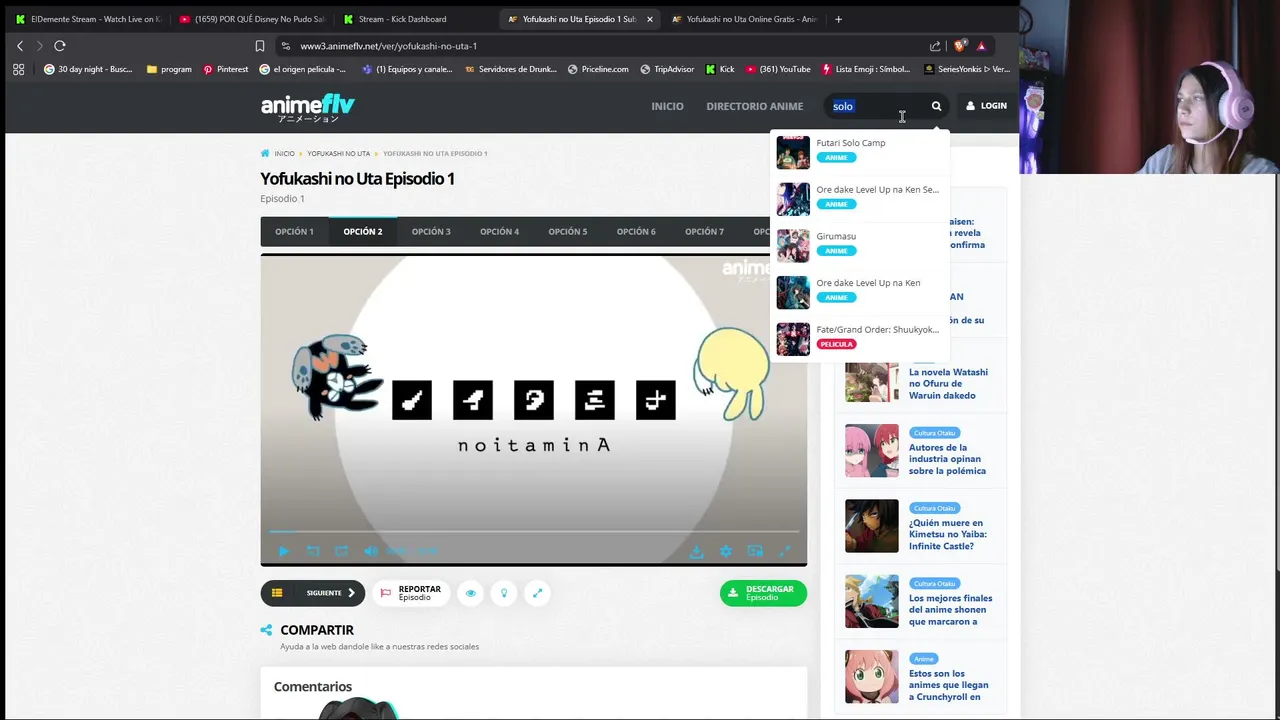The image size is (1280, 720).
Task: Select OPCIÓN 3 video source tab
Action: [431, 231]
